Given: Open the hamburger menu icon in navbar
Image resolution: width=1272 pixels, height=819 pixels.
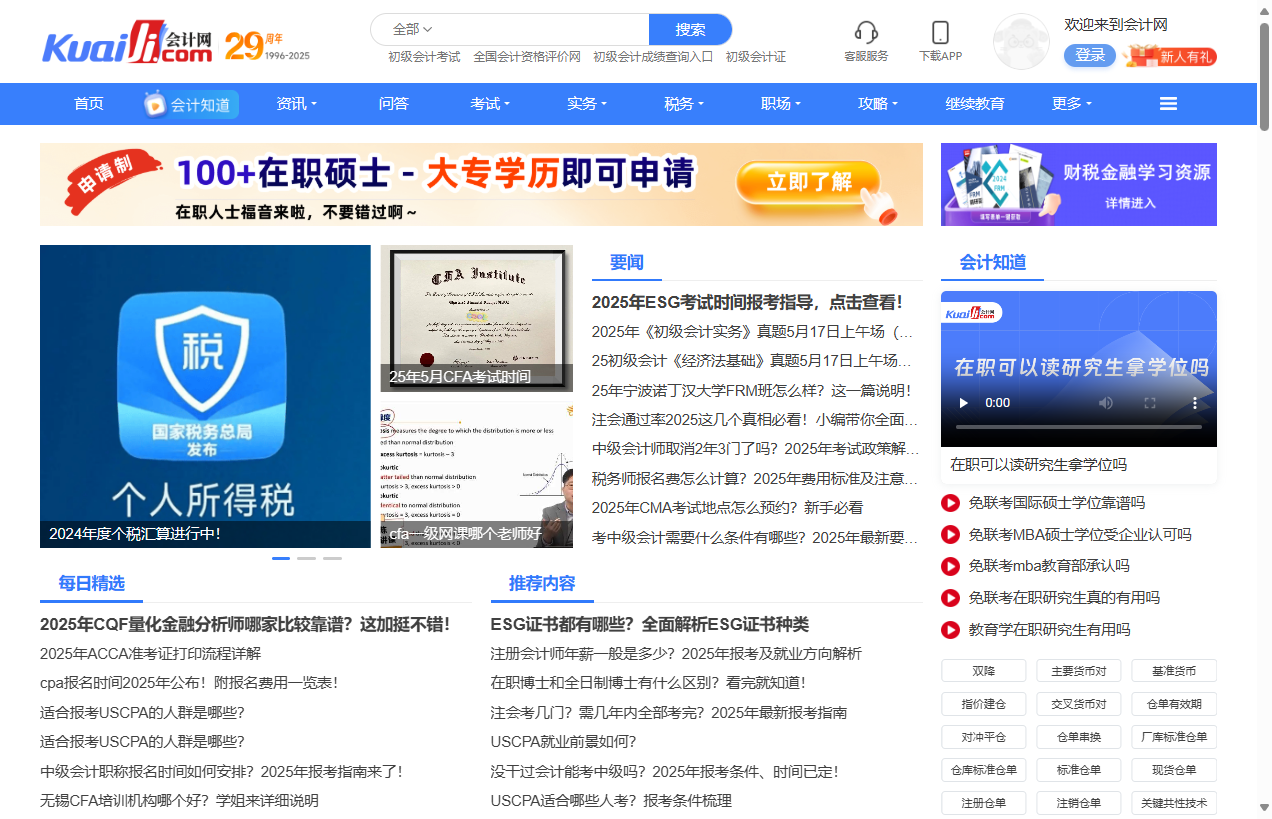Looking at the screenshot, I should coord(1168,104).
